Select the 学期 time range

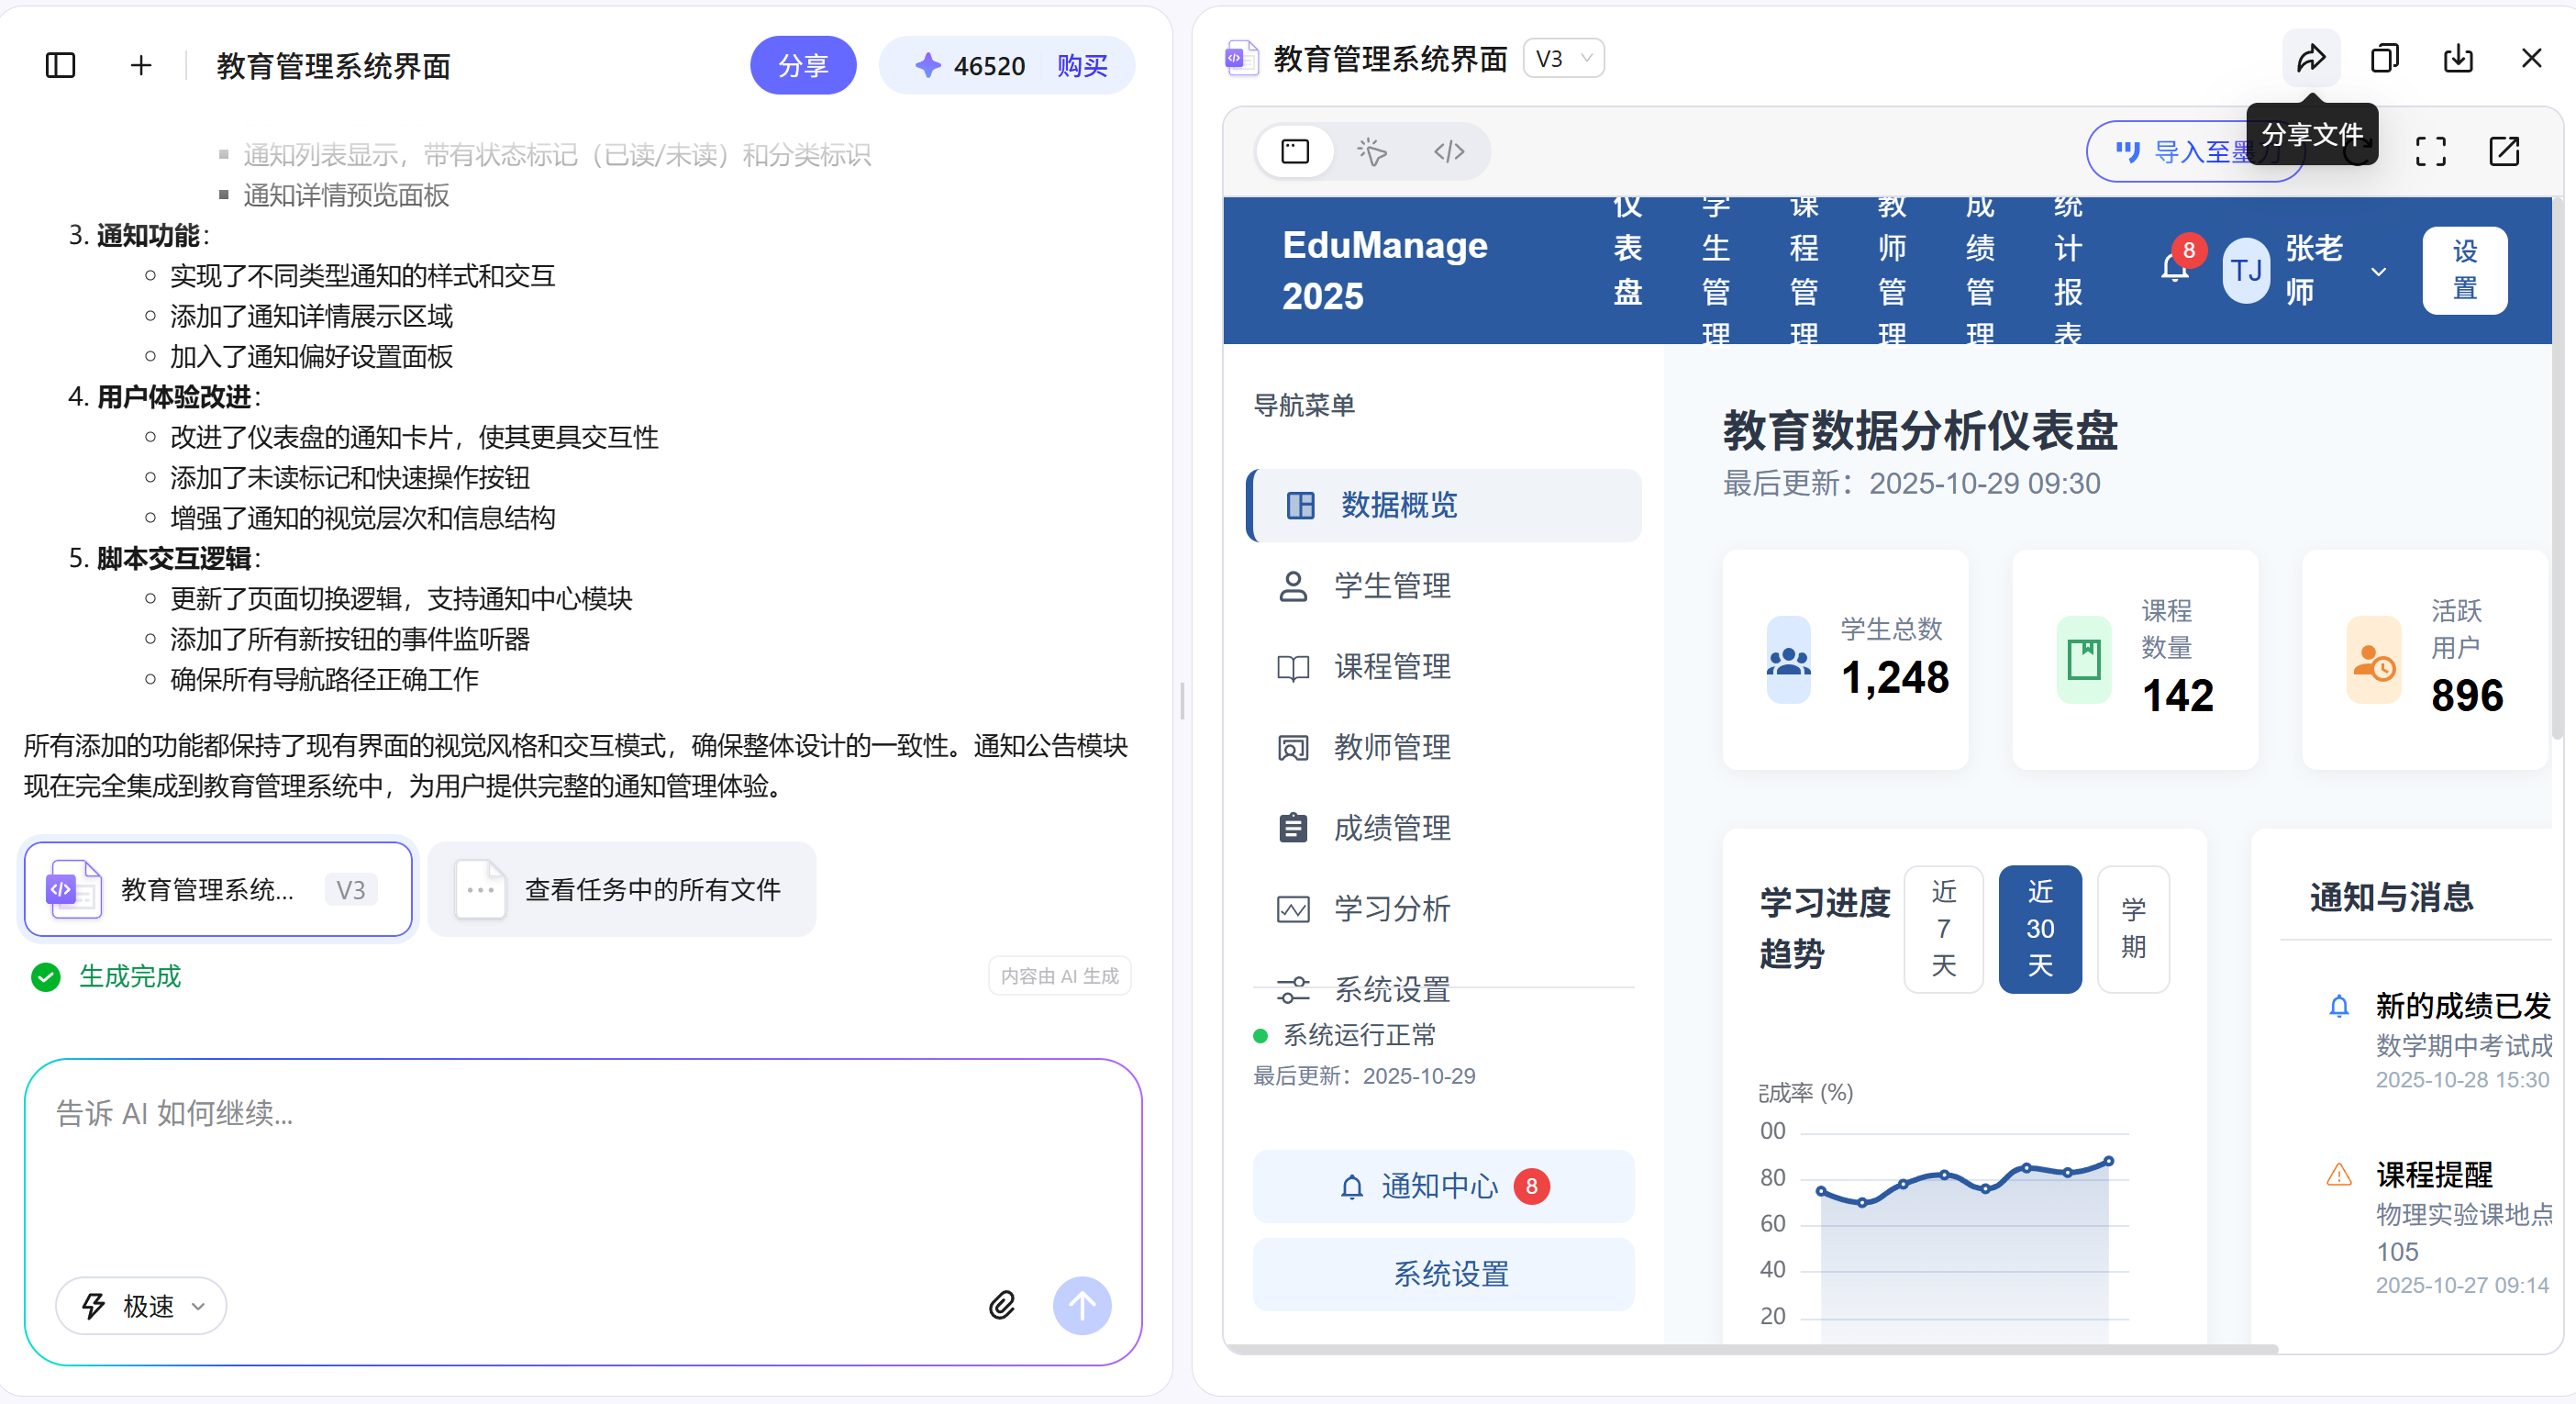point(2133,929)
